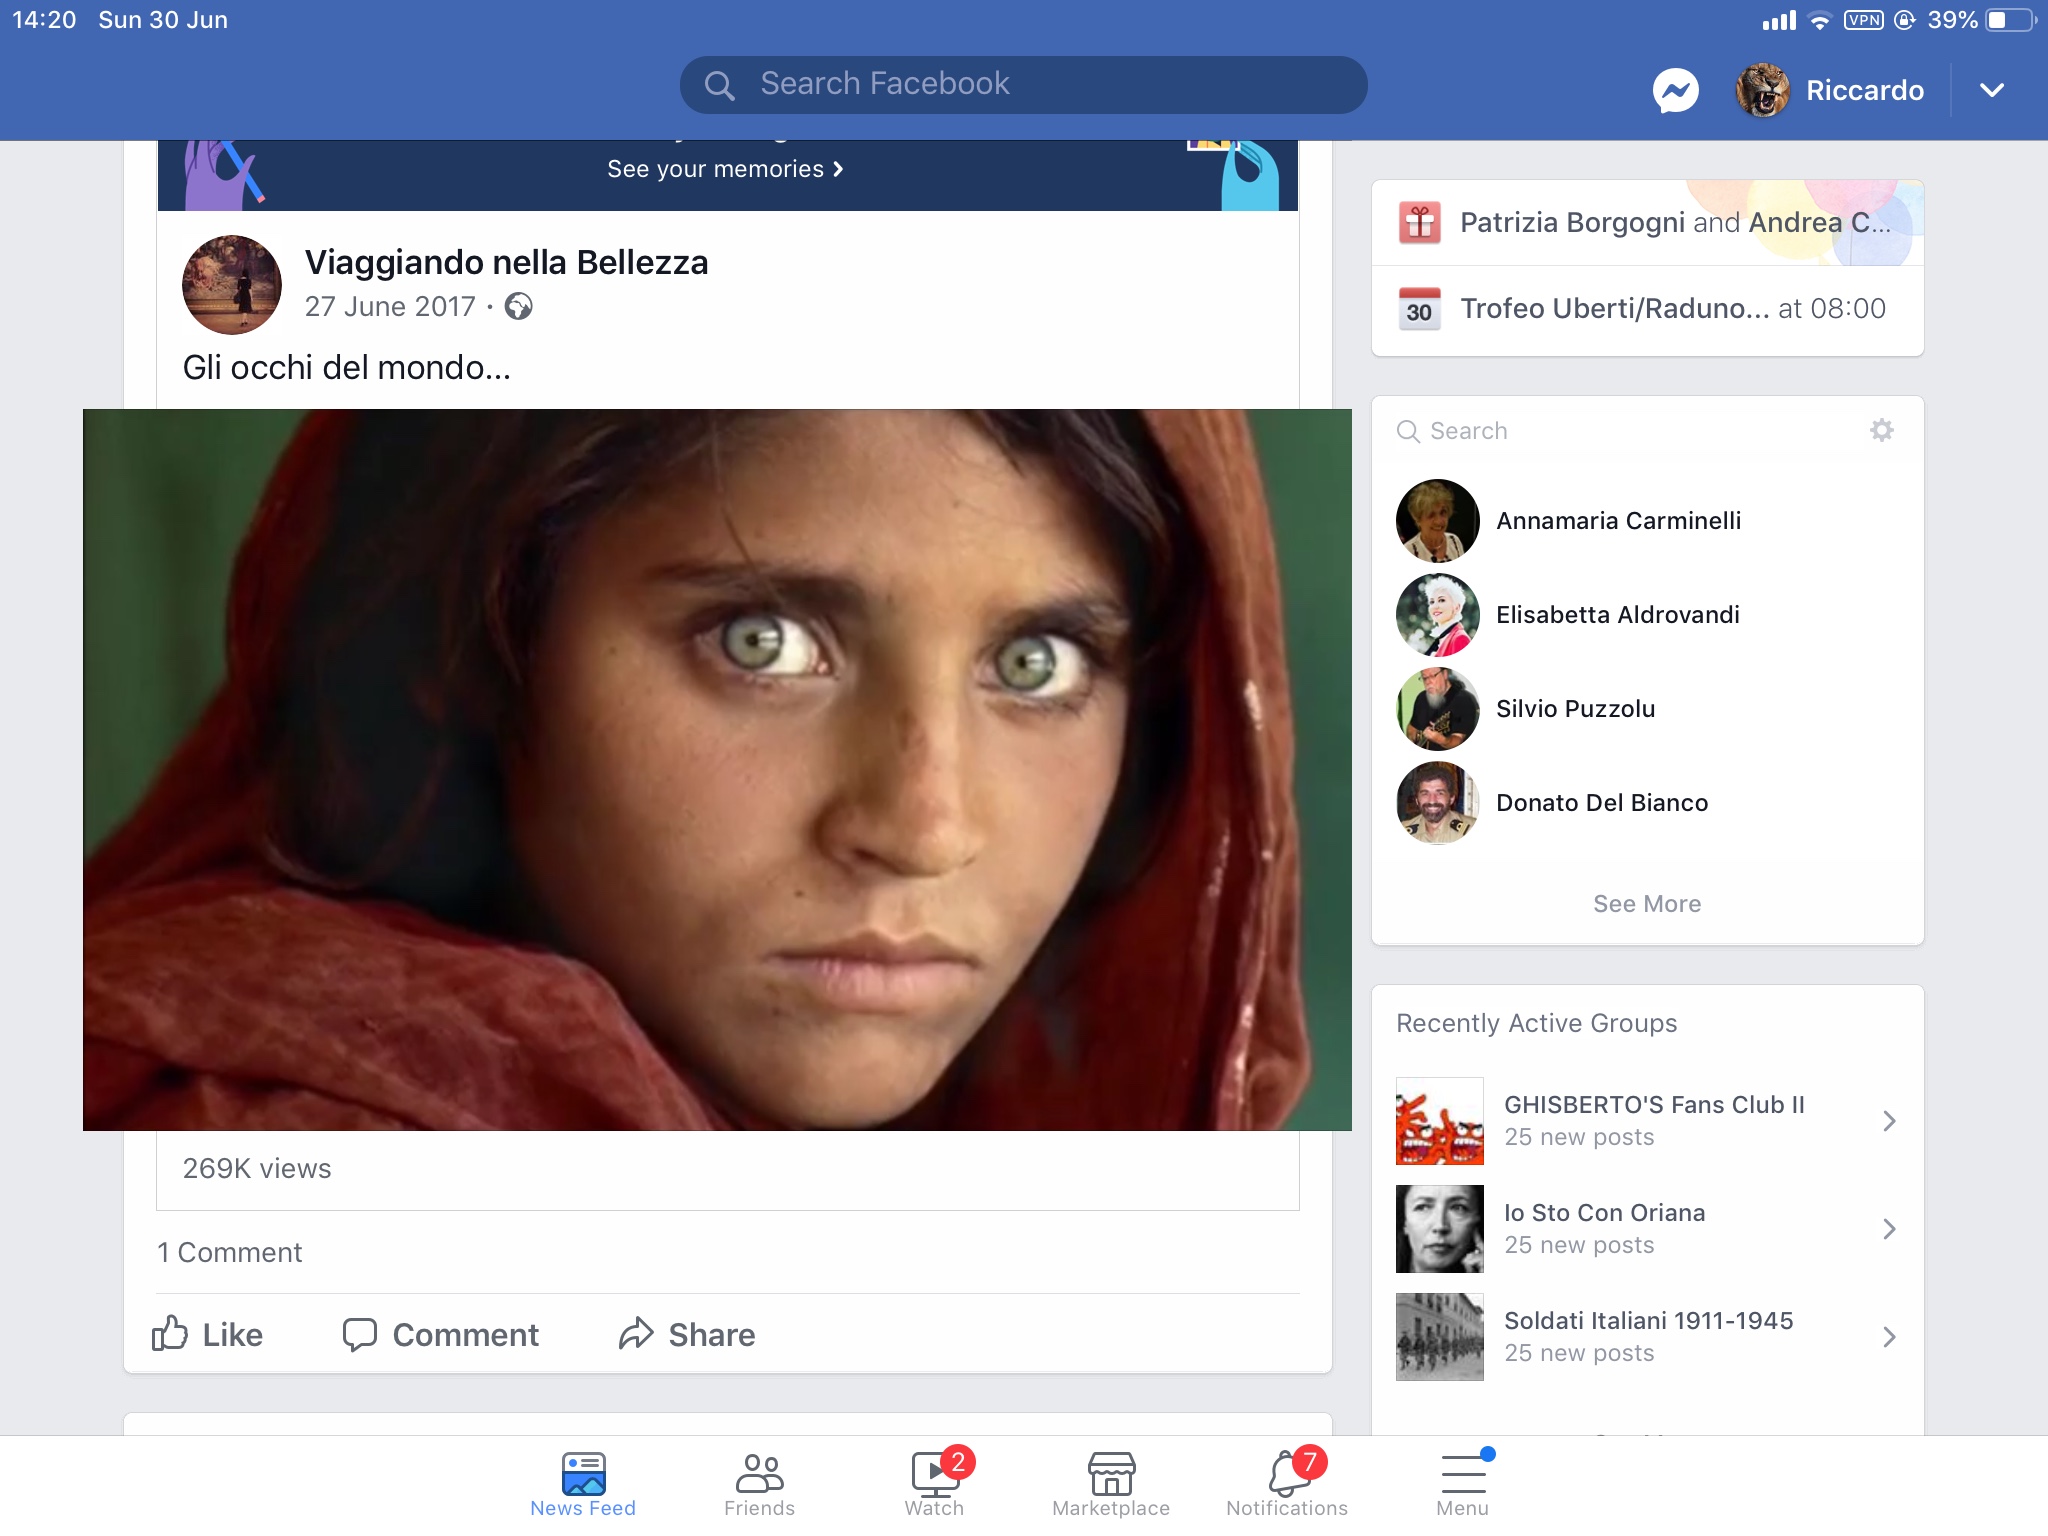Screen dimensions: 2048x1536
Task: Tap the battery indicator in status bar
Action: tap(2012, 20)
